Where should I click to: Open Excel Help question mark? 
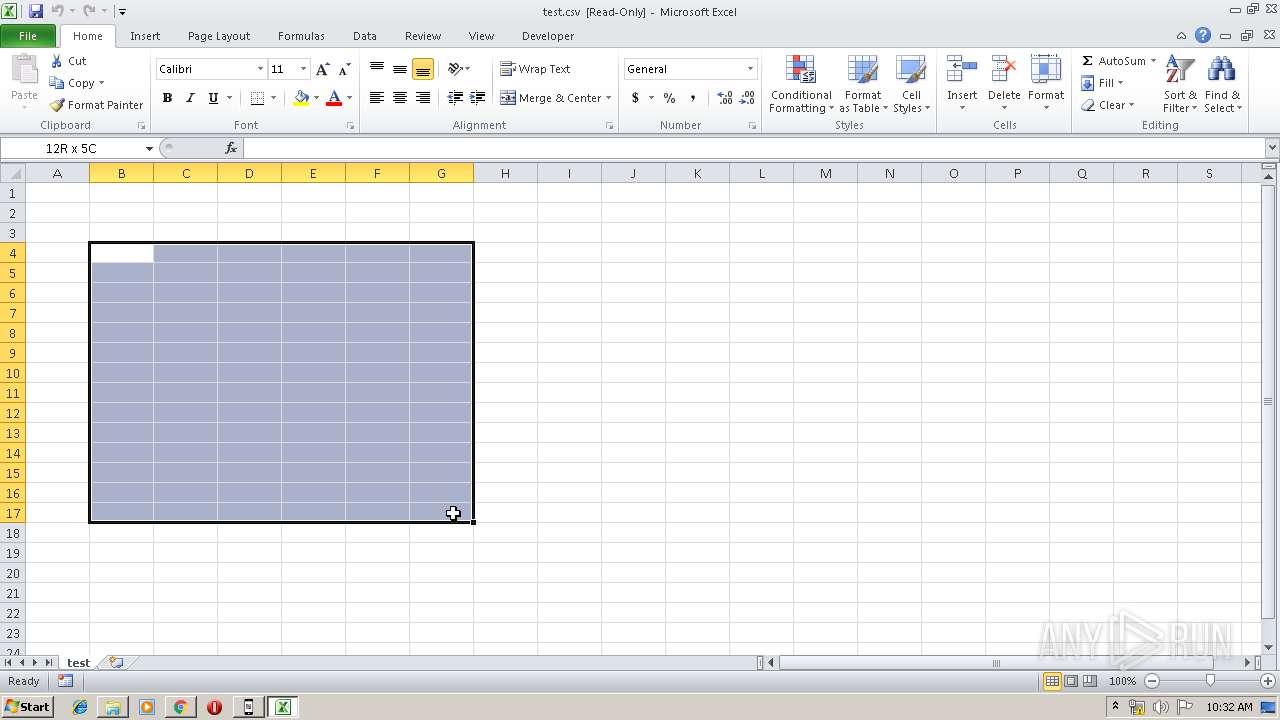1203,35
